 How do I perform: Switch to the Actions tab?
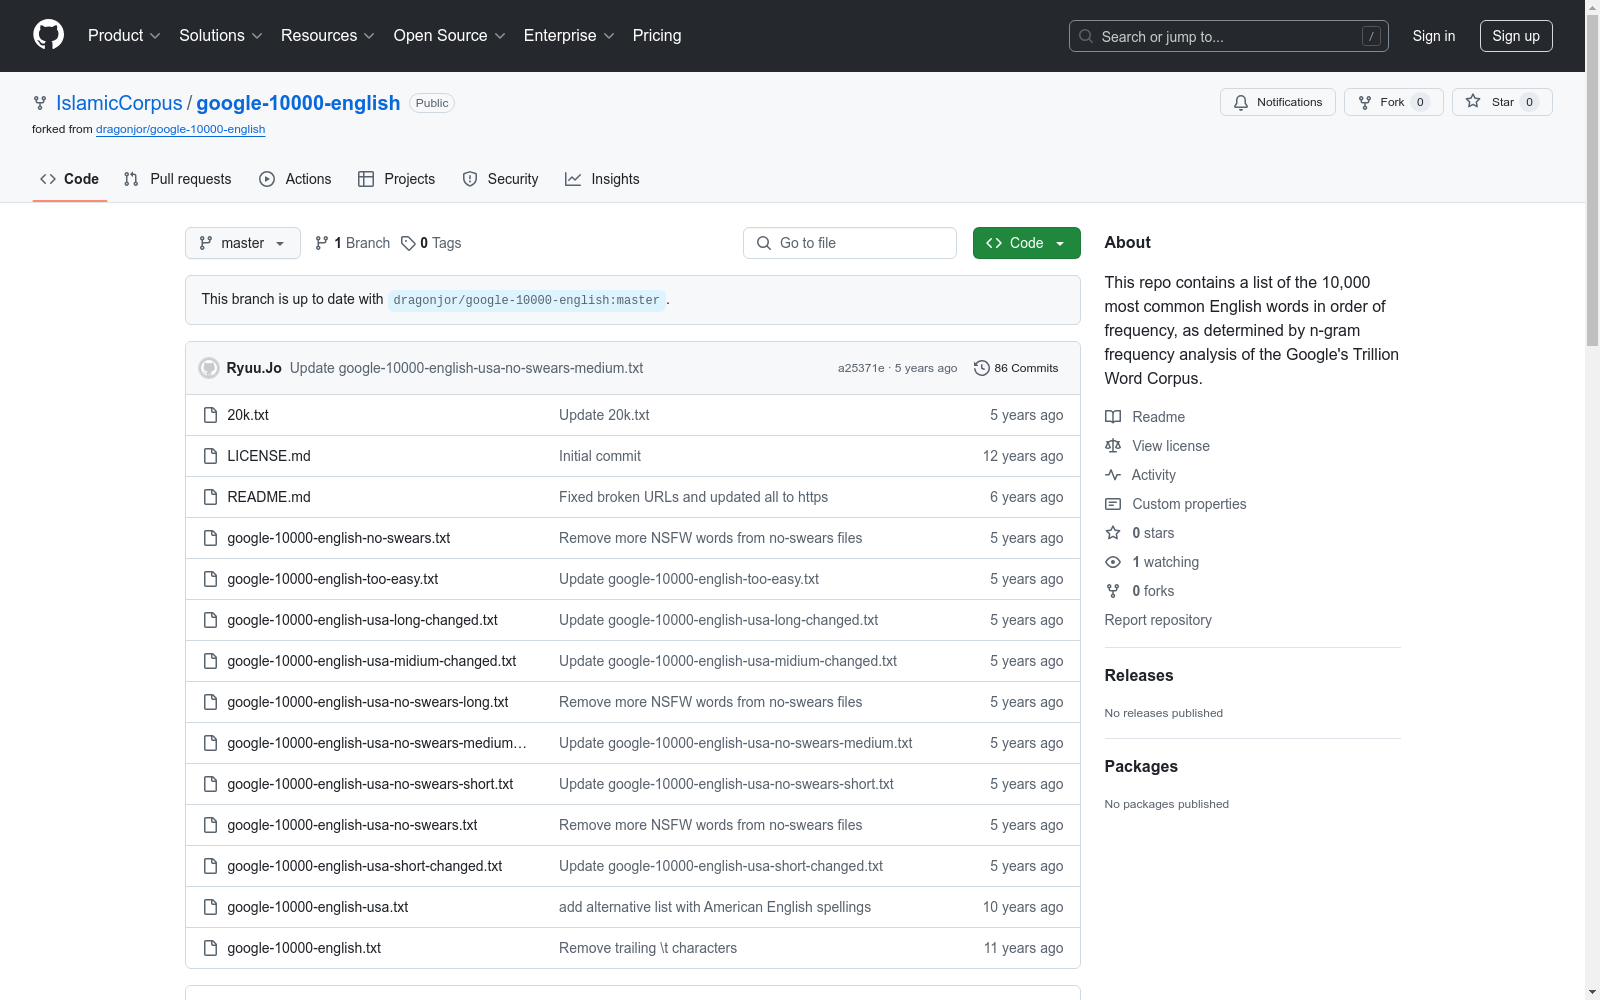pyautogui.click(x=295, y=179)
